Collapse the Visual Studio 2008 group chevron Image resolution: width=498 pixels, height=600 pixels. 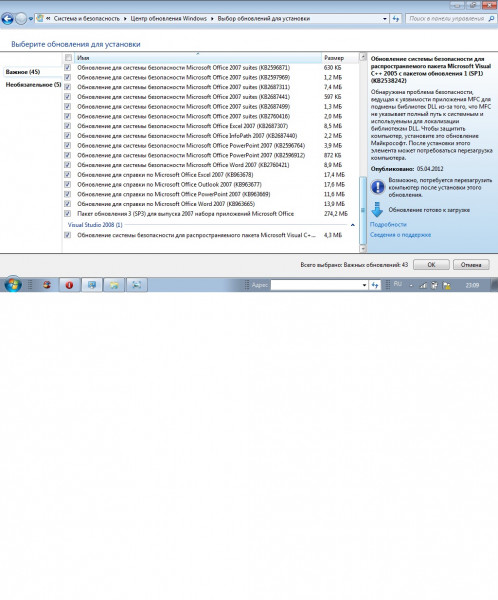click(353, 225)
